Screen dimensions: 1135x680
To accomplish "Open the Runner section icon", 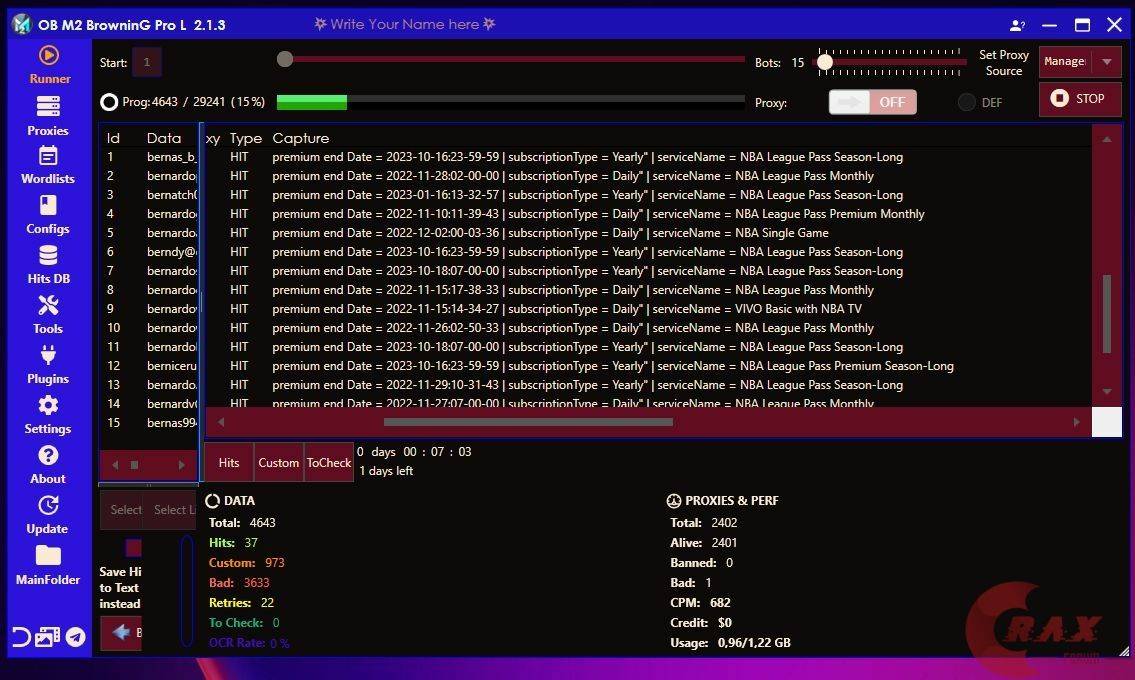I will (x=48, y=55).
